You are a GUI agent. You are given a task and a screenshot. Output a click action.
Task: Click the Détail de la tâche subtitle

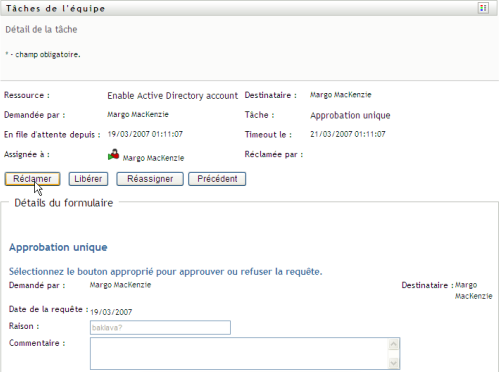coord(41,29)
